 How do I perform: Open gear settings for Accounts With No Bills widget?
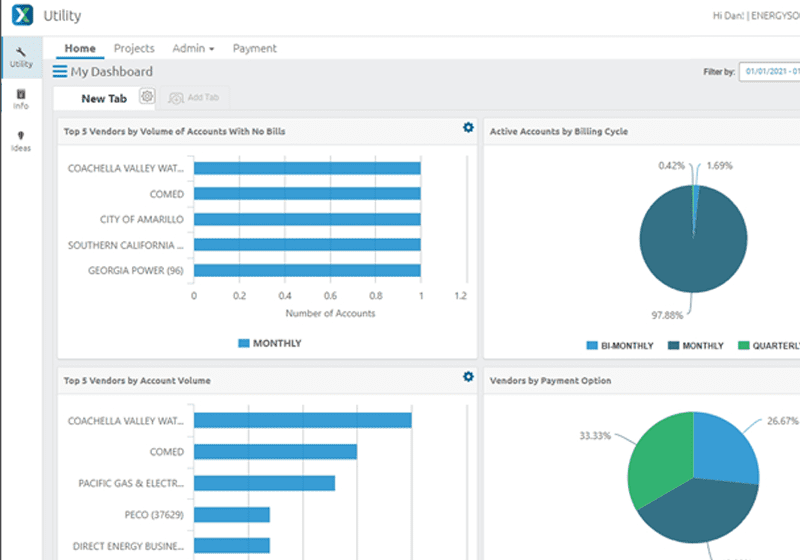tap(468, 128)
